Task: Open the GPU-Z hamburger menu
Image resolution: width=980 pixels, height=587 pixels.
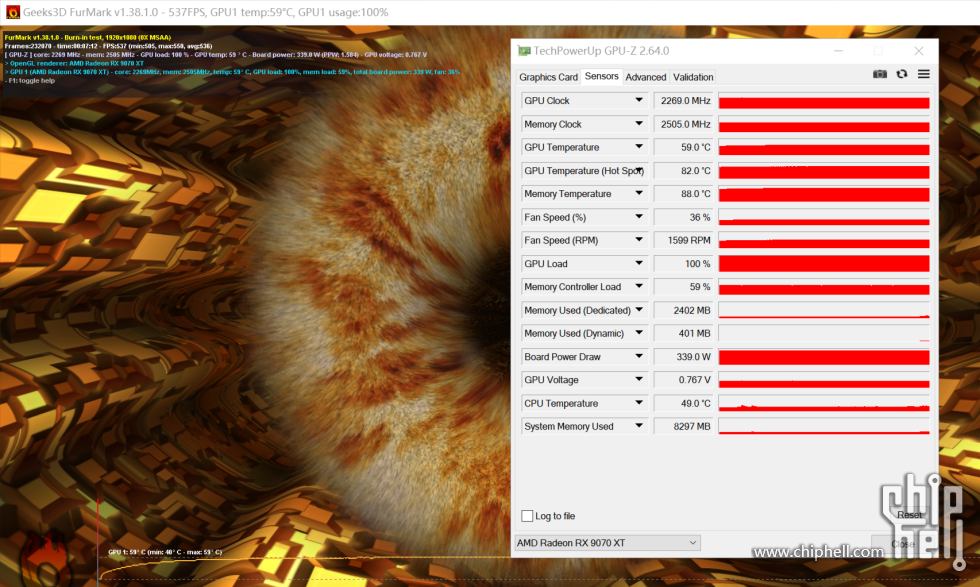Action: click(923, 74)
